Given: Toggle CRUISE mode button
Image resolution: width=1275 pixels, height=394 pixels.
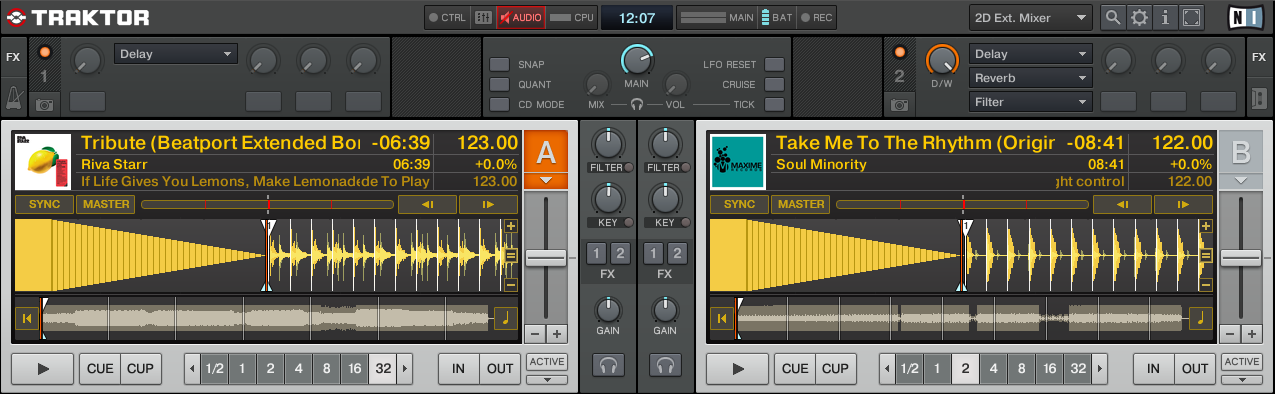Looking at the screenshot, I should tap(774, 84).
